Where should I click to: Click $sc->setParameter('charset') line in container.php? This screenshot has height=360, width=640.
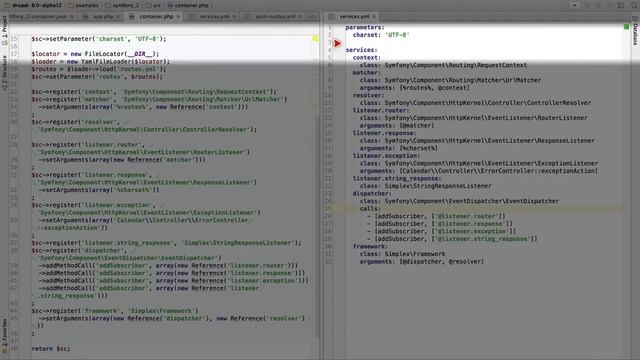click(x=99, y=39)
